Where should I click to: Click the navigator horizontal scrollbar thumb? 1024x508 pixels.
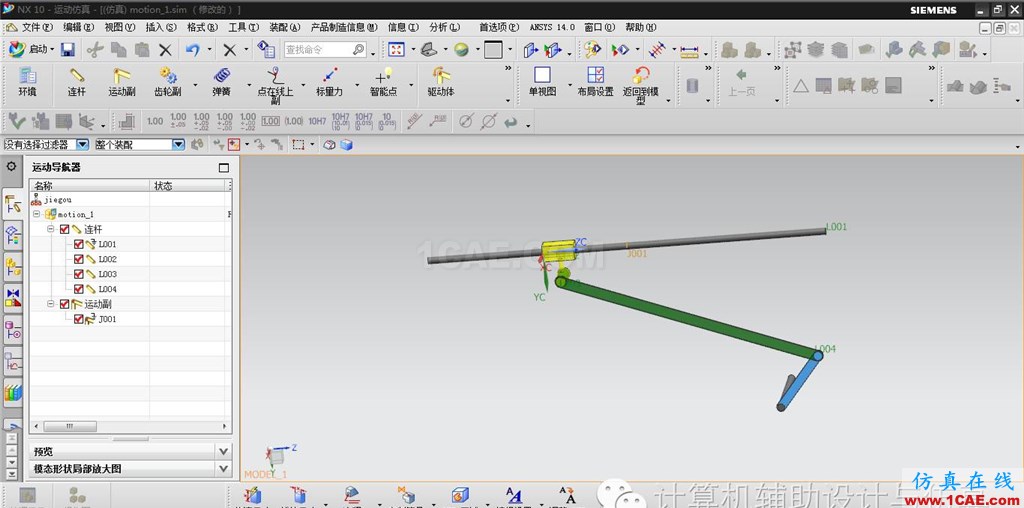[70, 426]
